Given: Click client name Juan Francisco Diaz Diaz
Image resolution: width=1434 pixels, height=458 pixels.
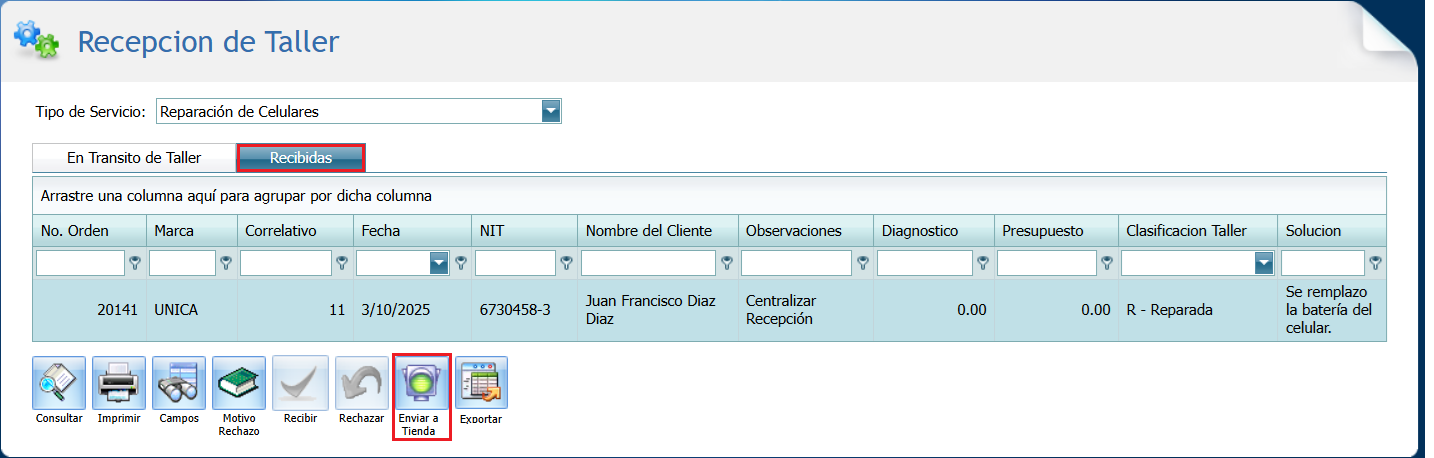Looking at the screenshot, I should click(658, 310).
